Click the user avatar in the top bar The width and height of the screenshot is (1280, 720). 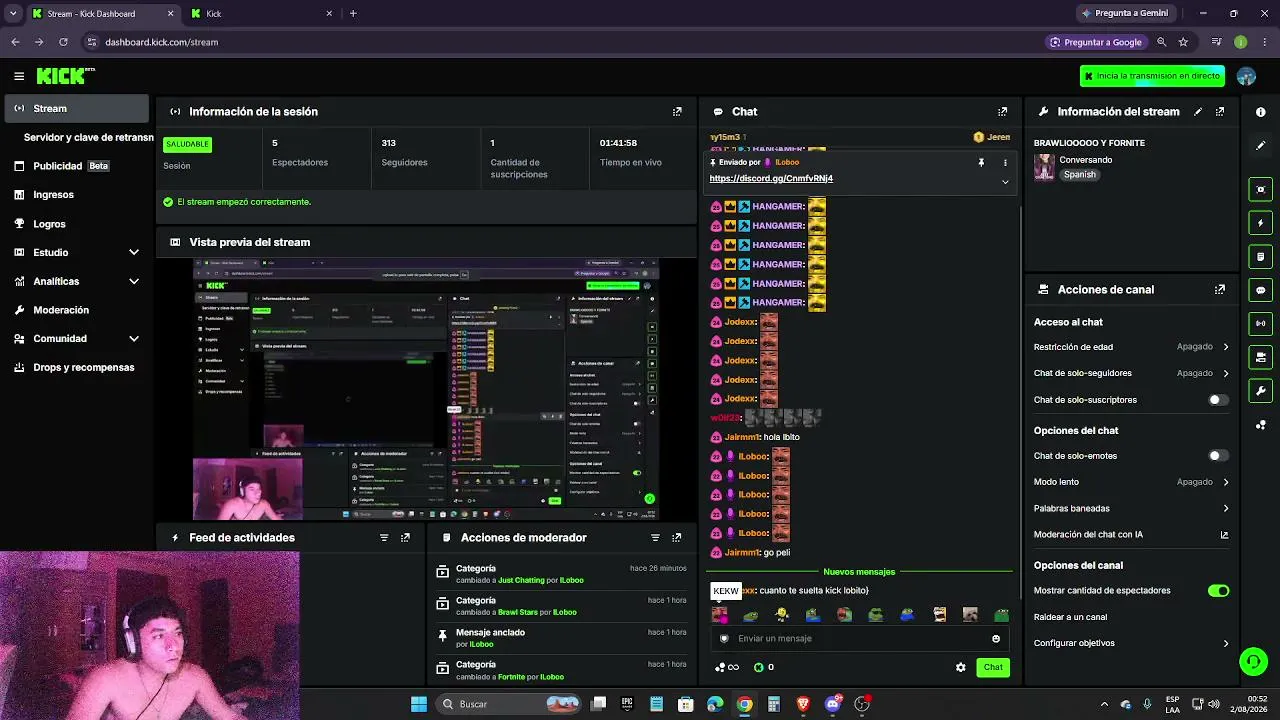tap(1246, 76)
